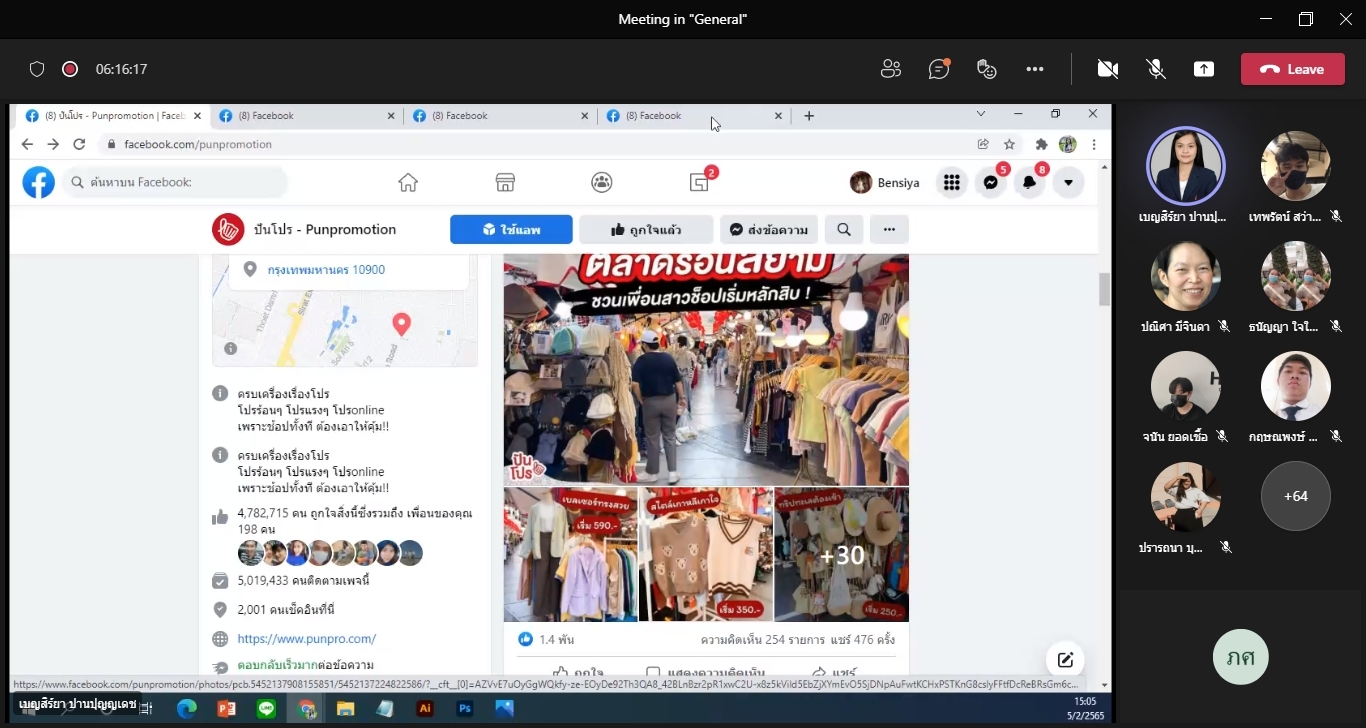
Task: Unmute the Teams microphone
Action: point(1156,69)
